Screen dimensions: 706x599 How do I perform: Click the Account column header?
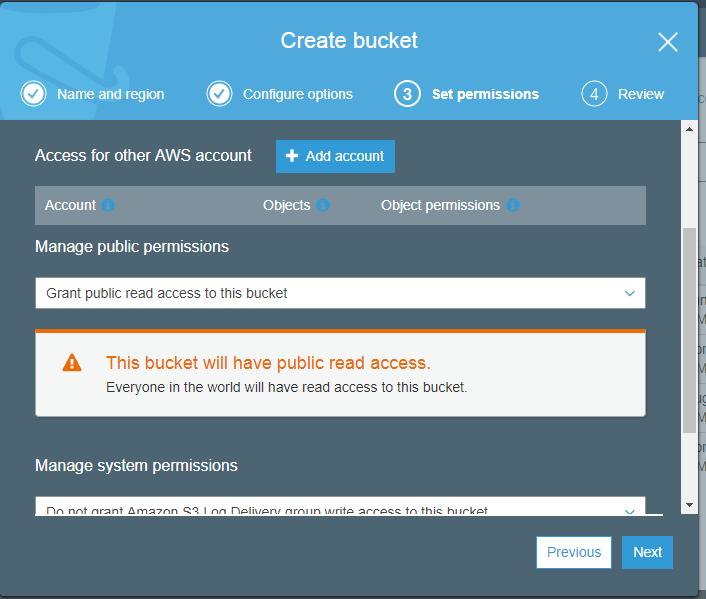[70, 205]
